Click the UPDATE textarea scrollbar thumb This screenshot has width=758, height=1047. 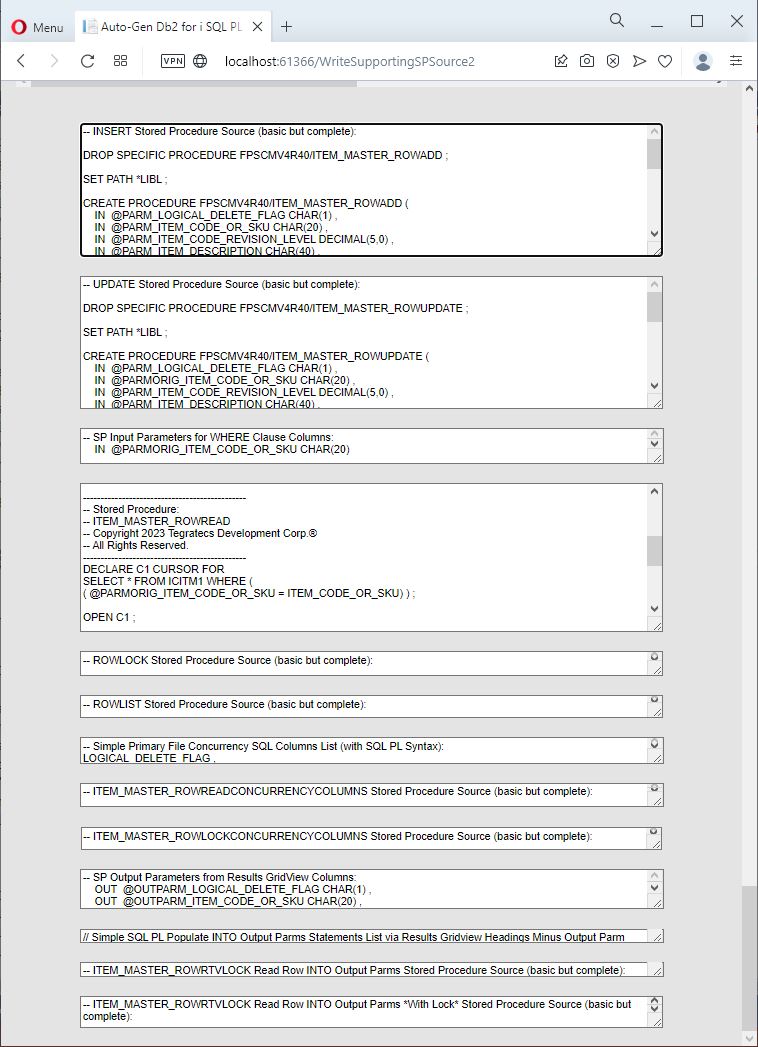pos(654,307)
